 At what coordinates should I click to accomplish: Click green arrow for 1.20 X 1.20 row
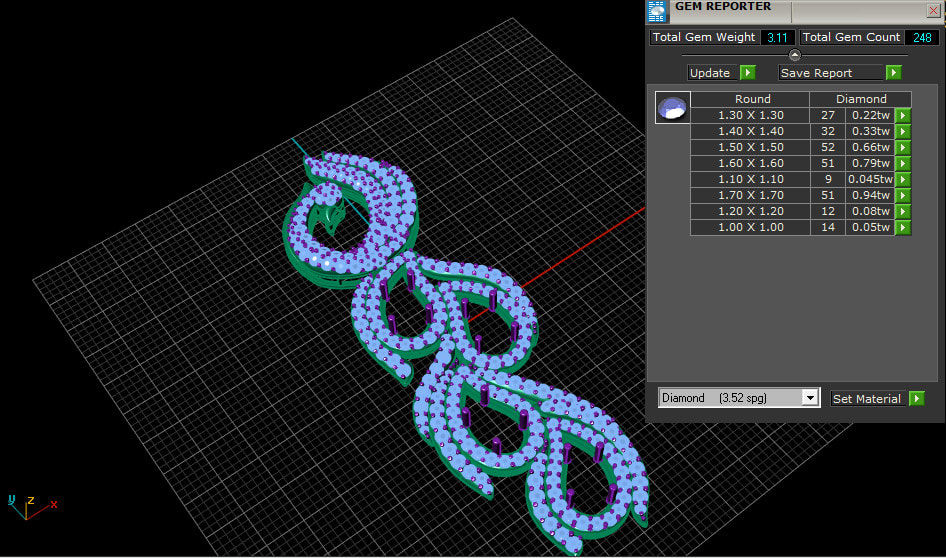[902, 211]
